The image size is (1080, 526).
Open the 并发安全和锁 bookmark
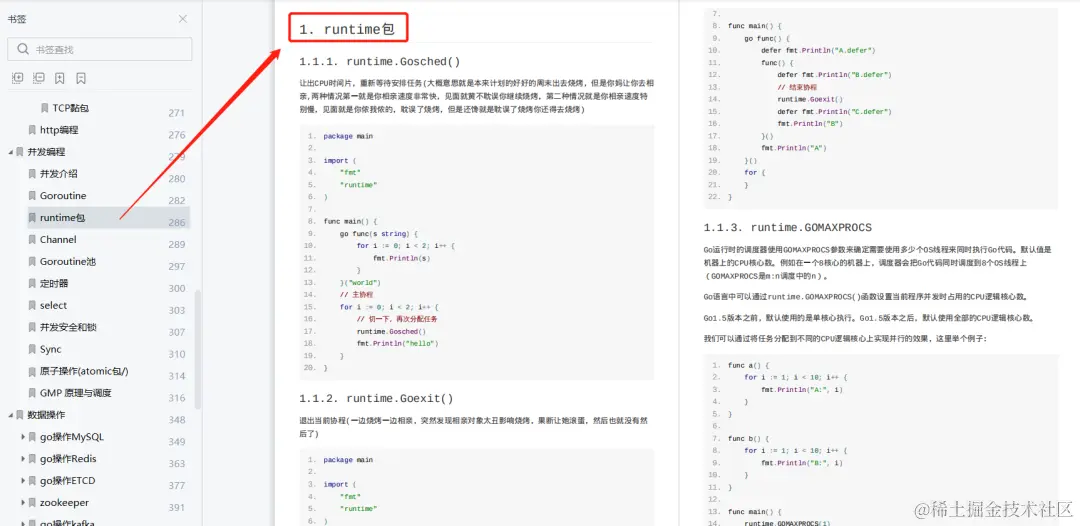point(68,328)
